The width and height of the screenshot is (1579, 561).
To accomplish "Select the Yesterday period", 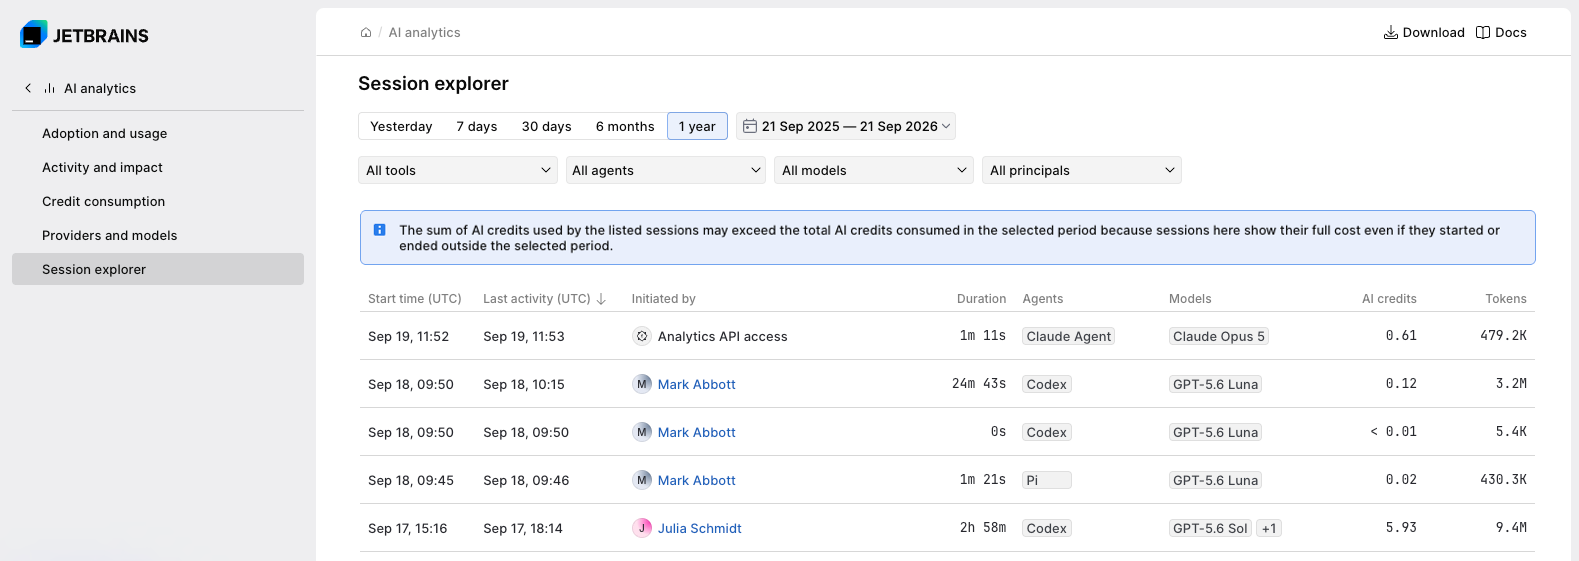I will tap(401, 126).
